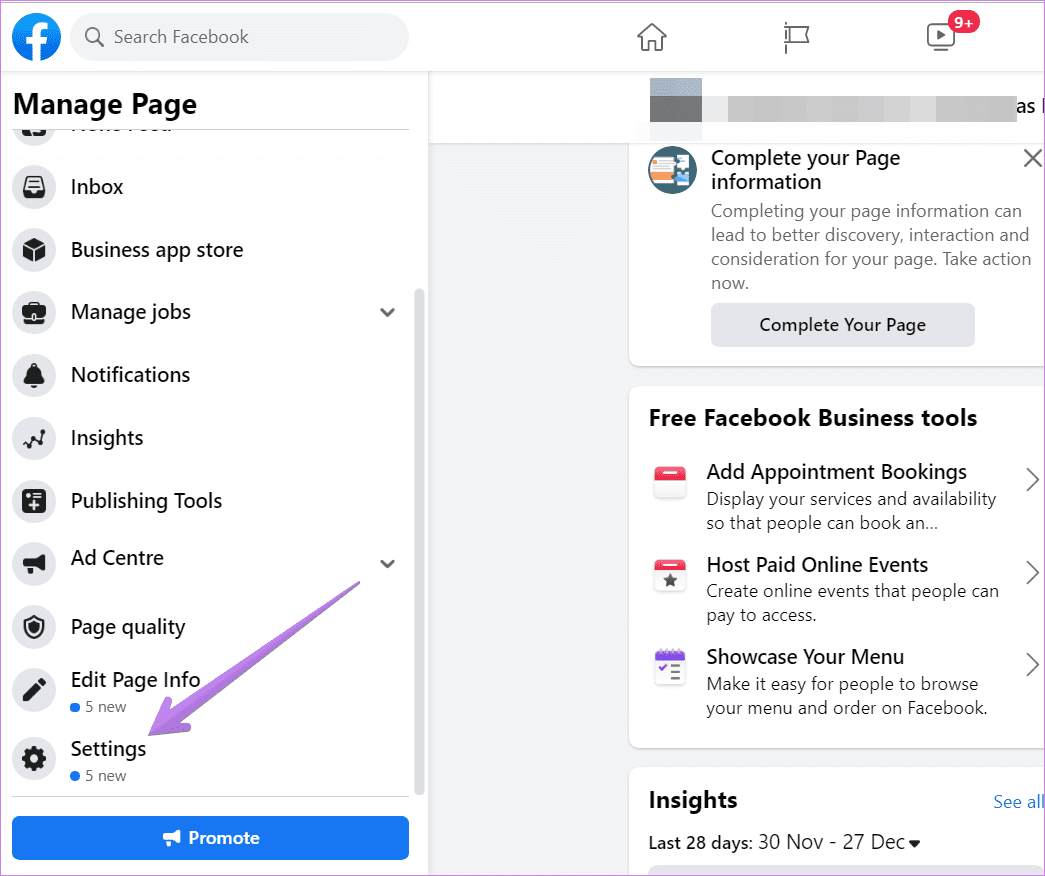Click the Insights graph icon
The height and width of the screenshot is (876, 1045).
(x=34, y=438)
